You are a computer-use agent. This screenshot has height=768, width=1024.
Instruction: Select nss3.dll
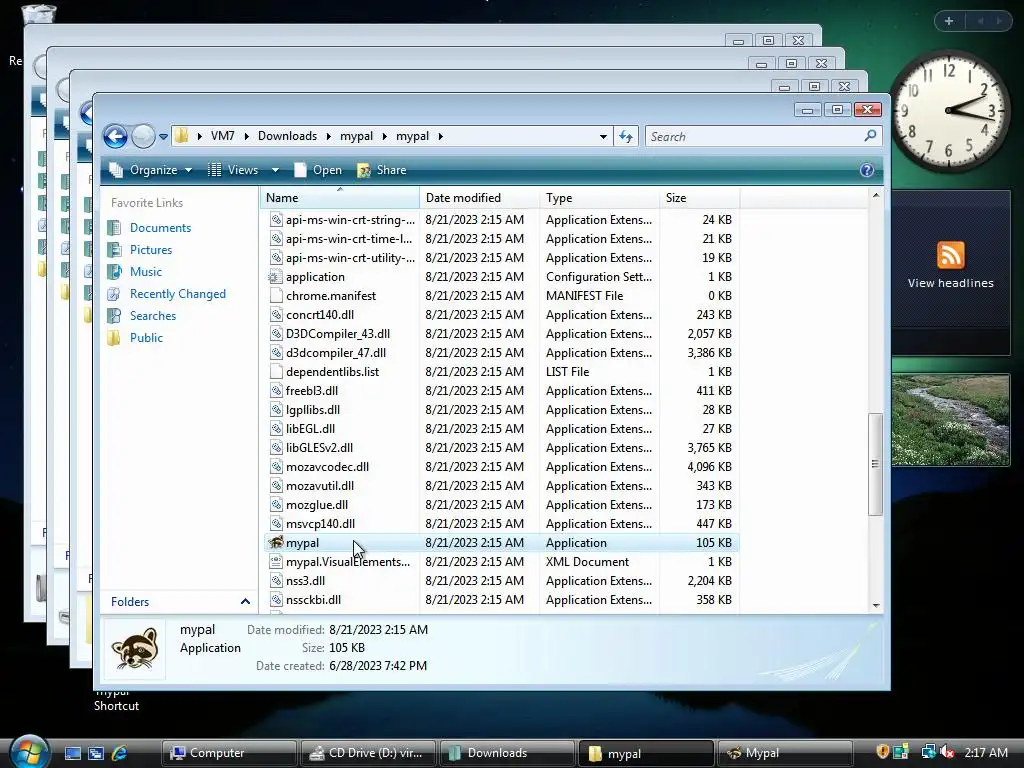coord(305,581)
